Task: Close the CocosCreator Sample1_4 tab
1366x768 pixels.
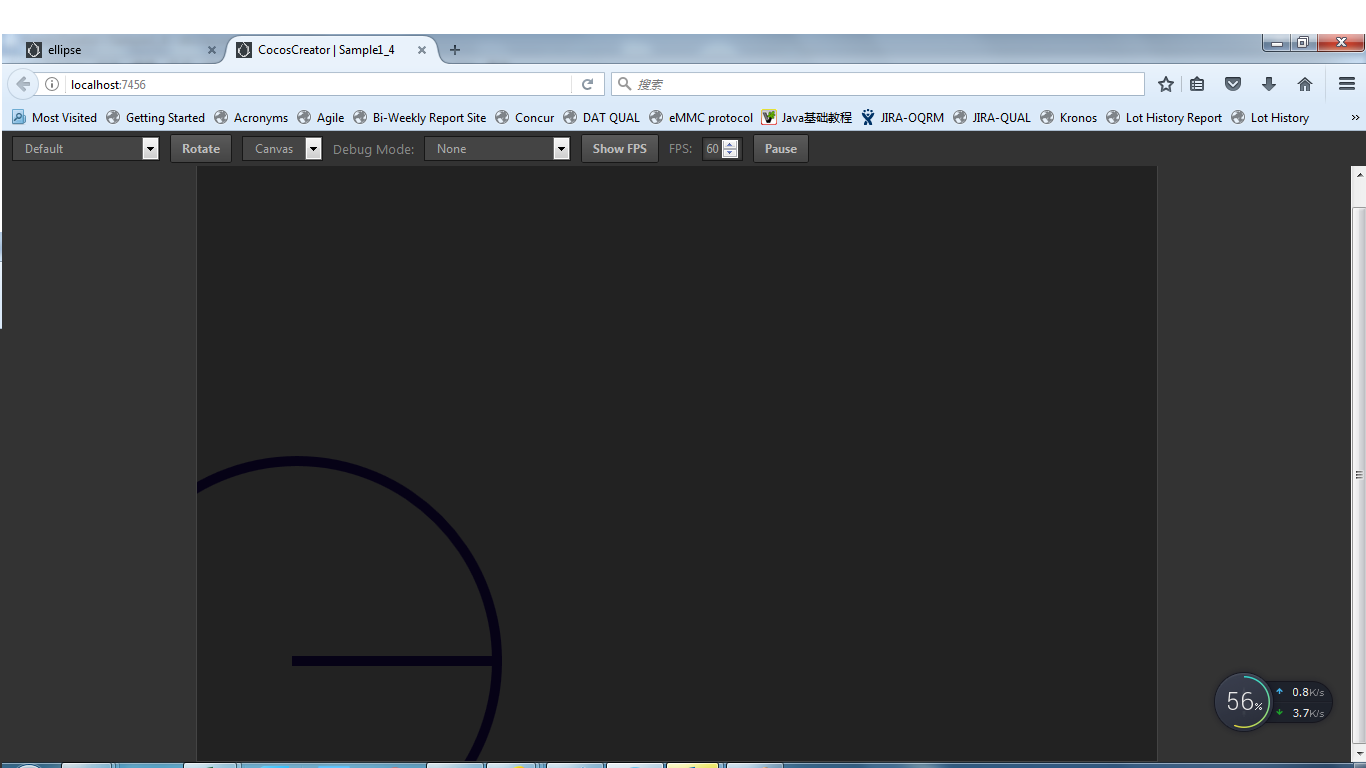Action: click(422, 50)
